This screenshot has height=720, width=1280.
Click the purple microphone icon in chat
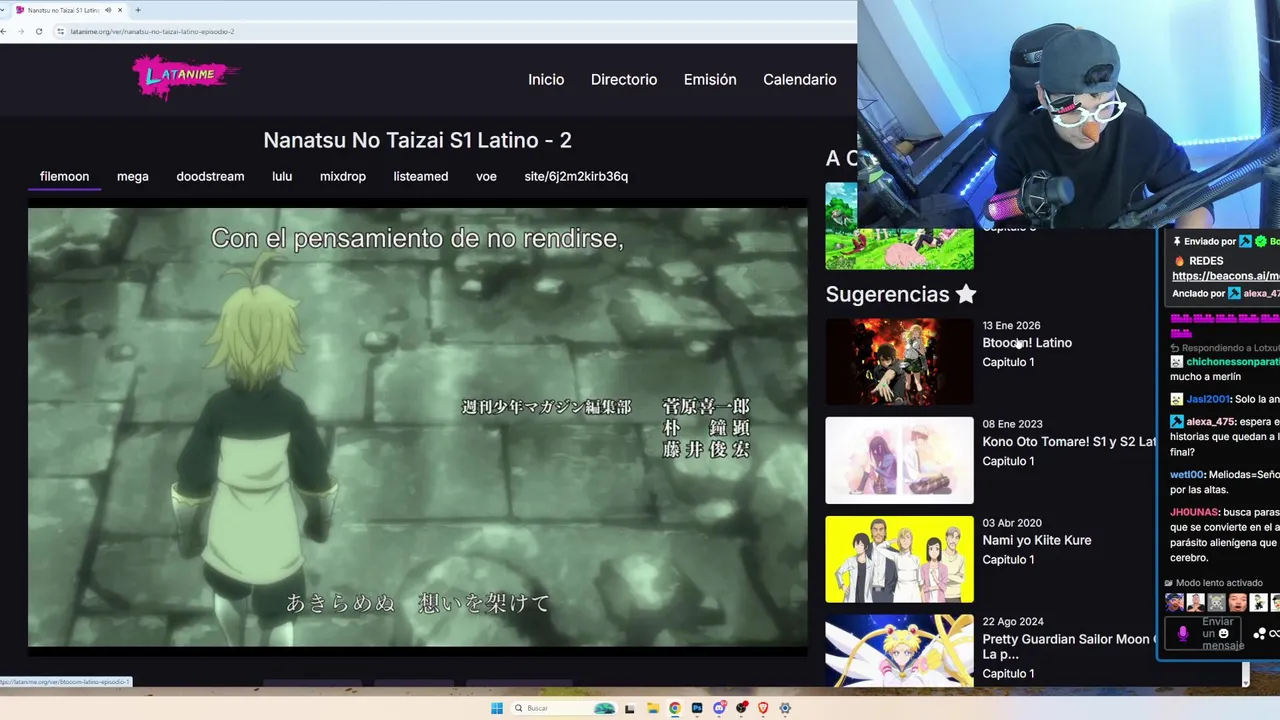[1183, 634]
